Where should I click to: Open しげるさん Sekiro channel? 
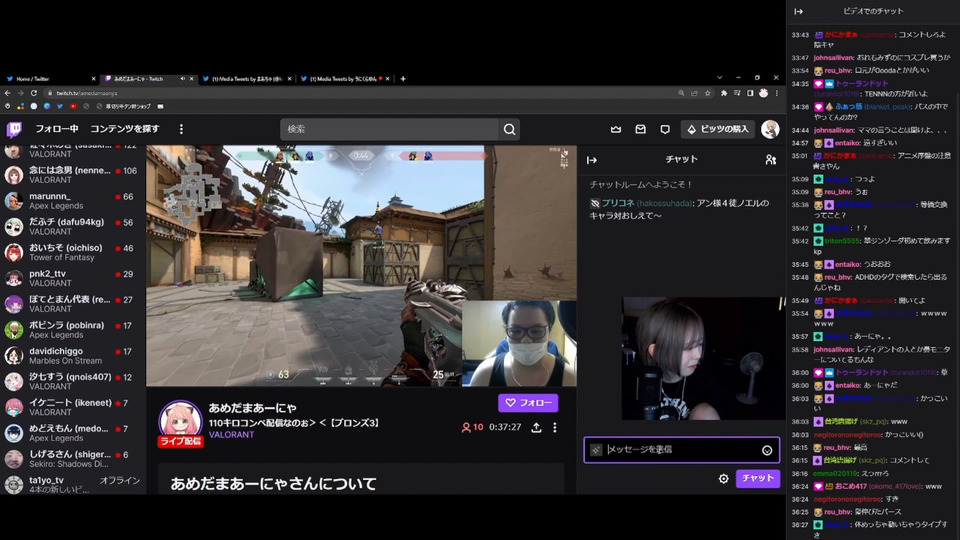pyautogui.click(x=72, y=459)
